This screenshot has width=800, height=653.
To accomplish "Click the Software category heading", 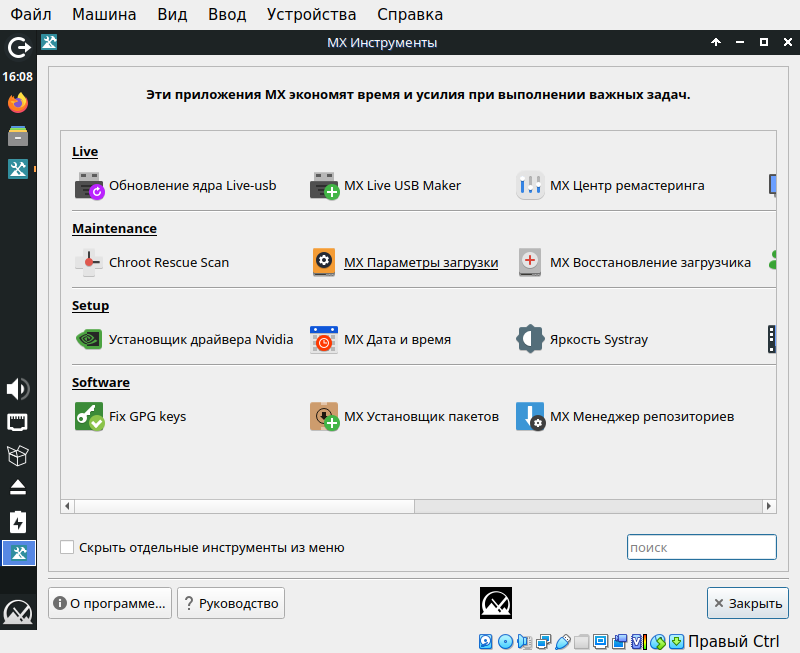I will [x=101, y=383].
